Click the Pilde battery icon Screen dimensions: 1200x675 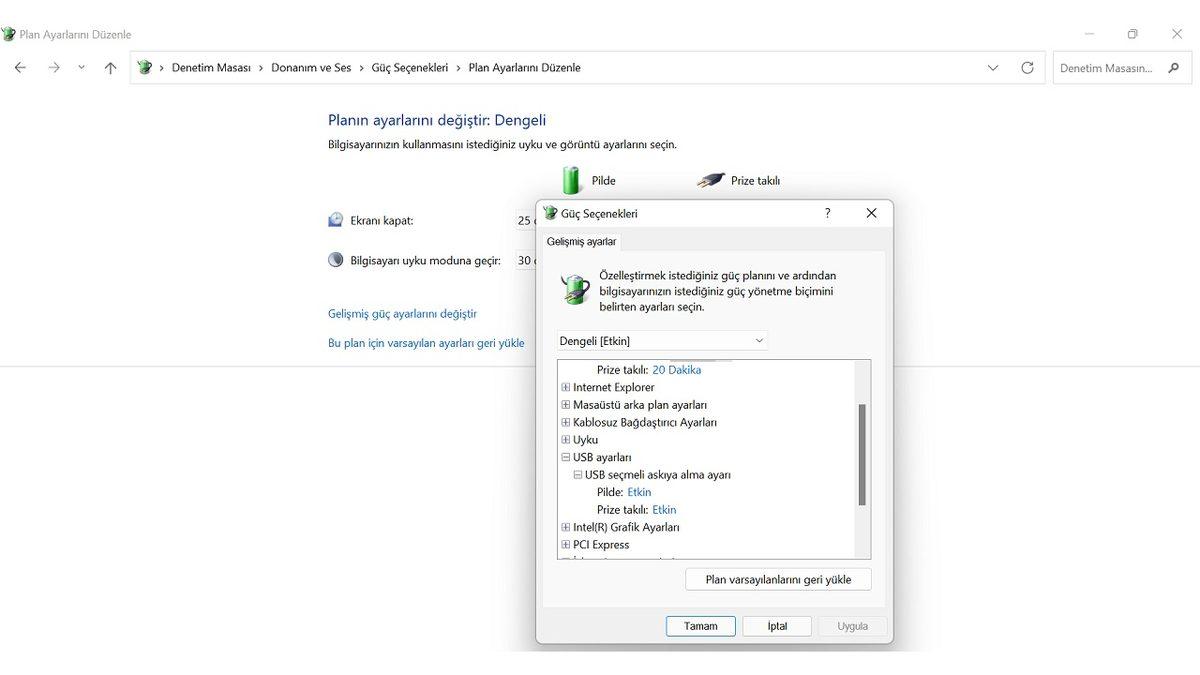tap(571, 180)
